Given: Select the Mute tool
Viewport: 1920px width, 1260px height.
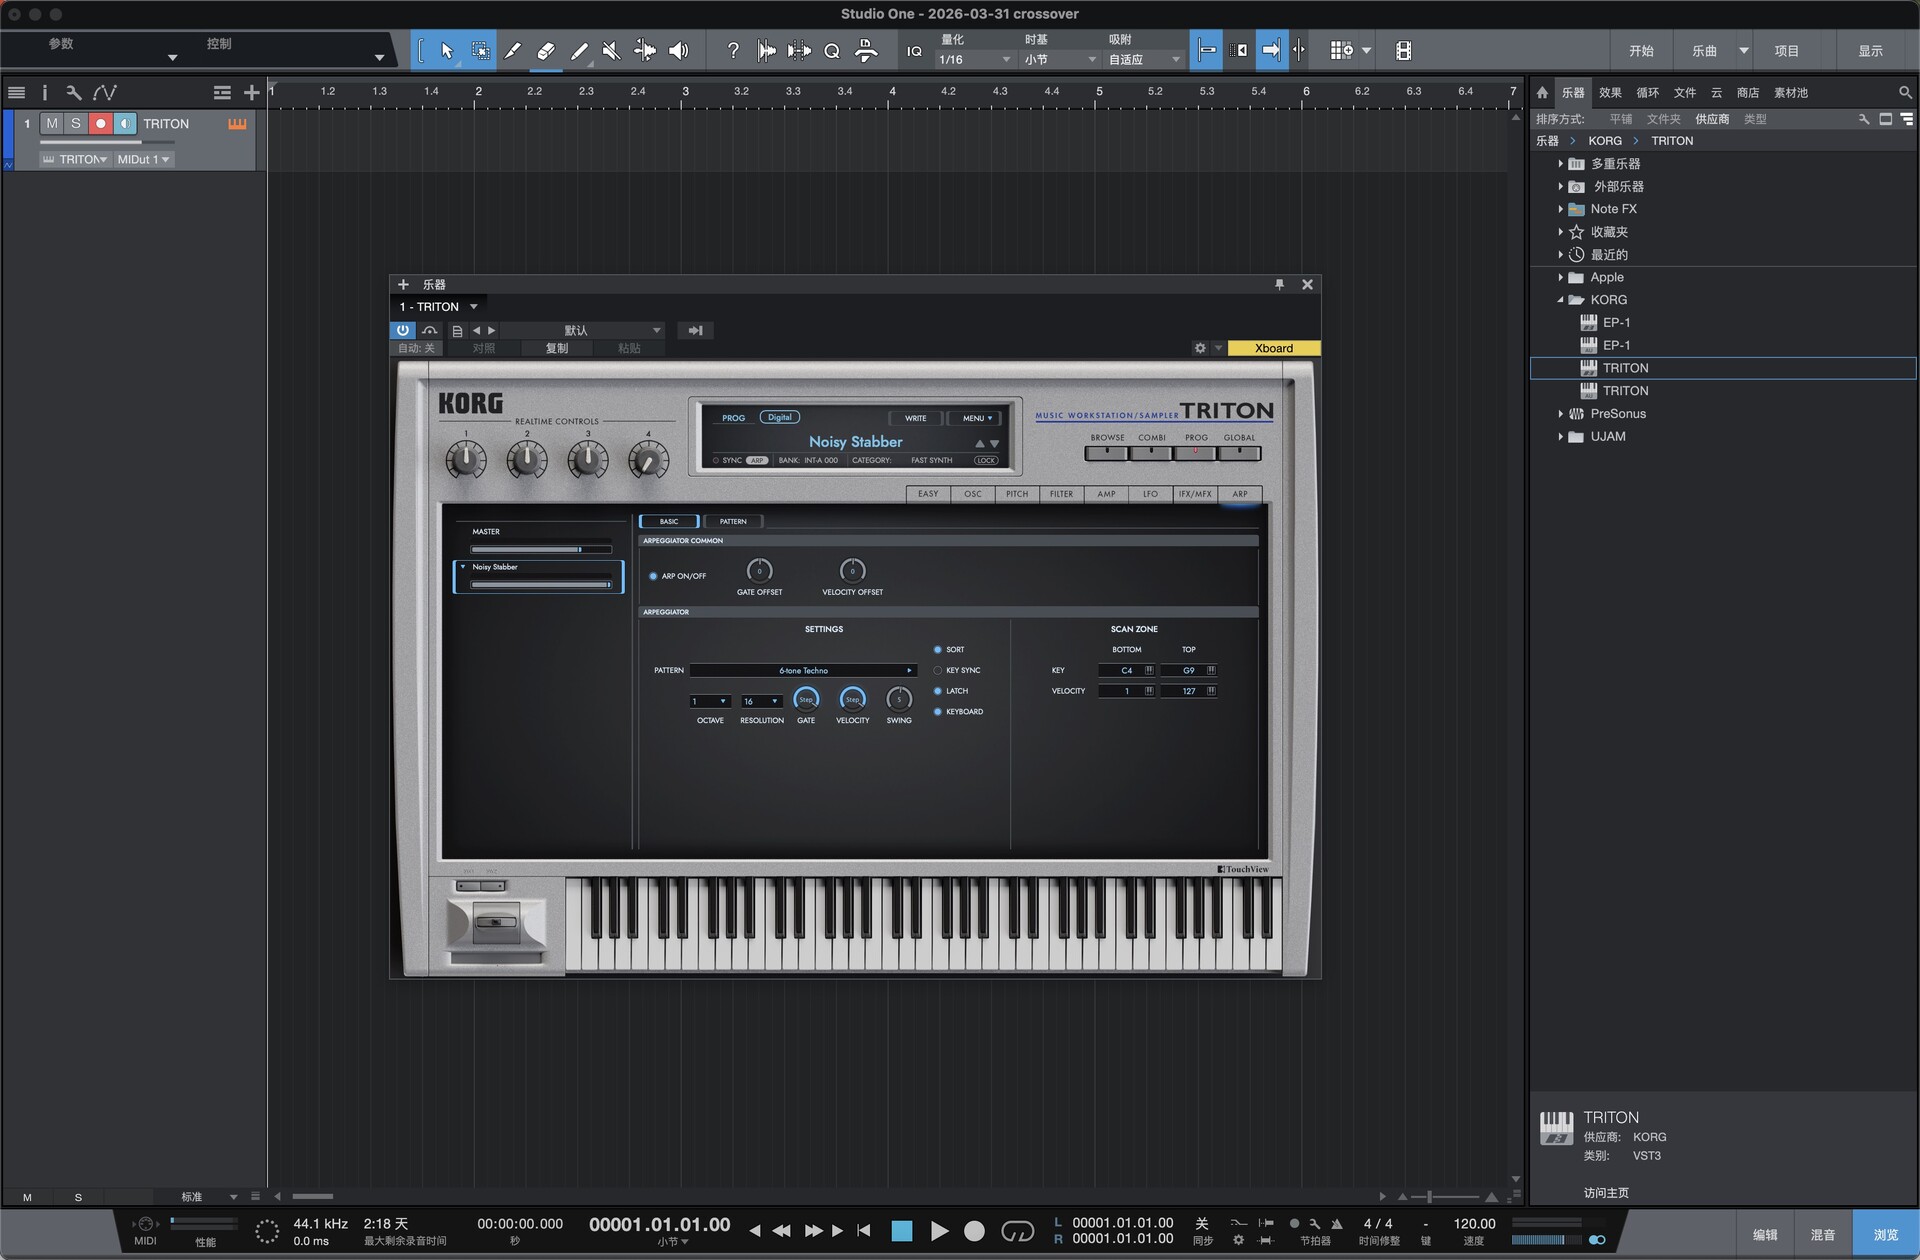Looking at the screenshot, I should click(611, 51).
